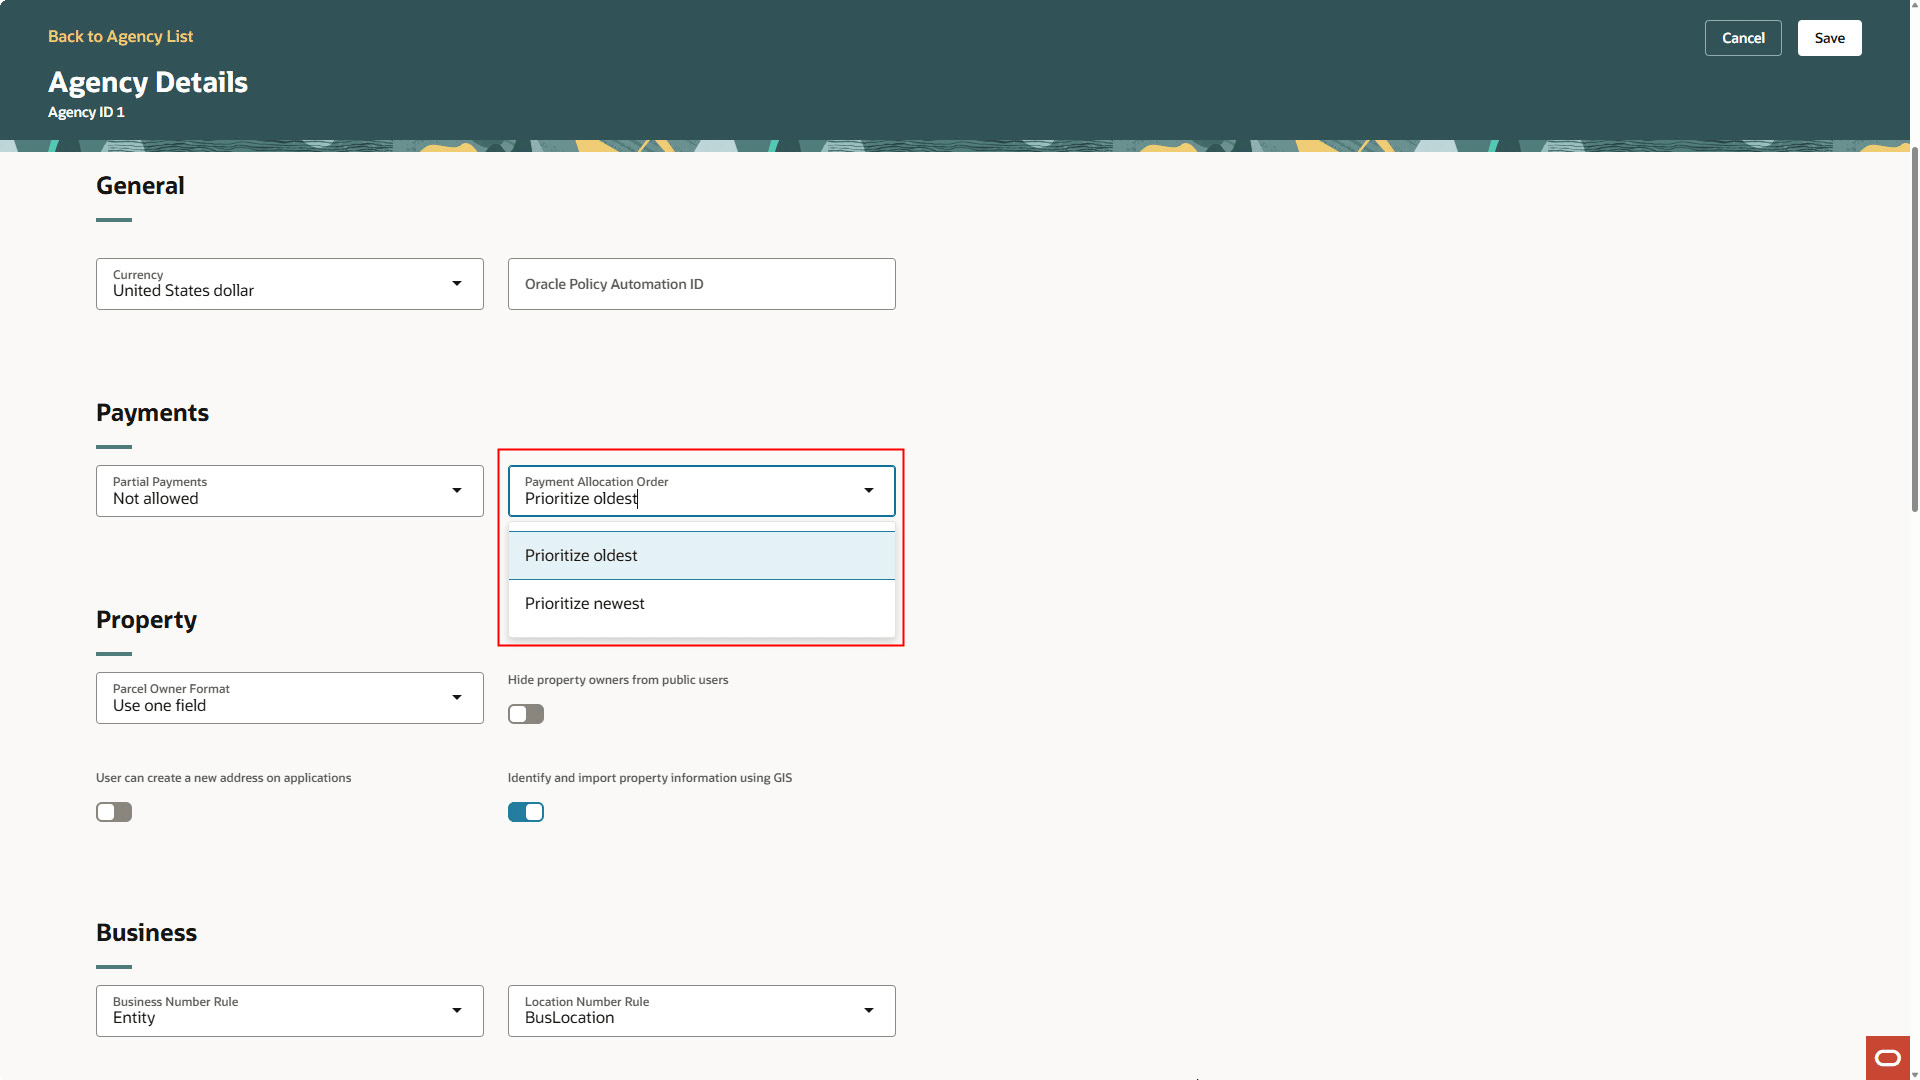Select the Prioritize newest option
Viewport: 1920px width, 1080px height.
584,602
